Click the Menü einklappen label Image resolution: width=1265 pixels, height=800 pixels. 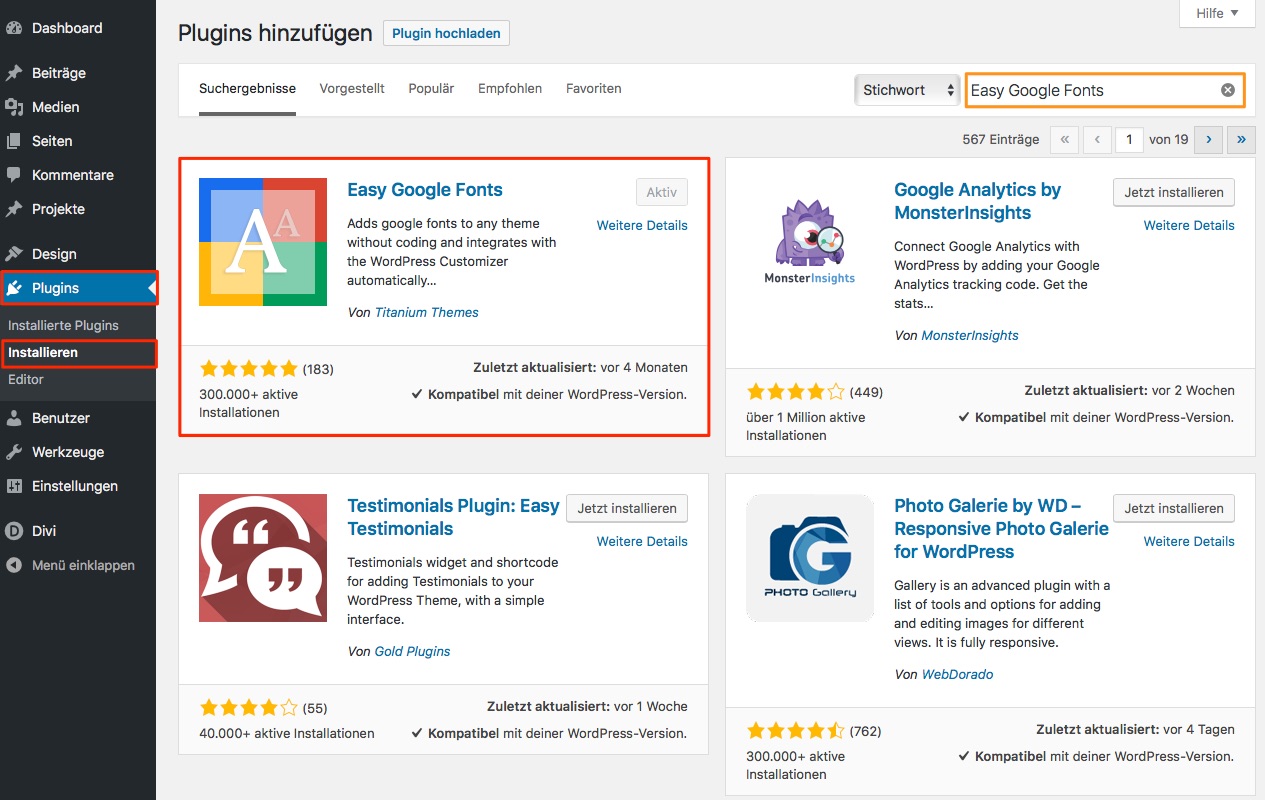pos(83,565)
